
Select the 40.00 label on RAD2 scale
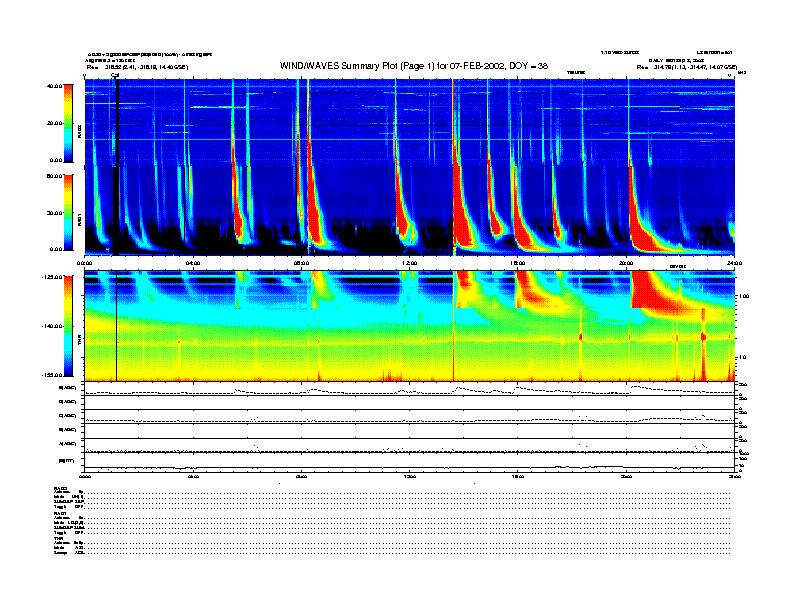click(x=55, y=86)
